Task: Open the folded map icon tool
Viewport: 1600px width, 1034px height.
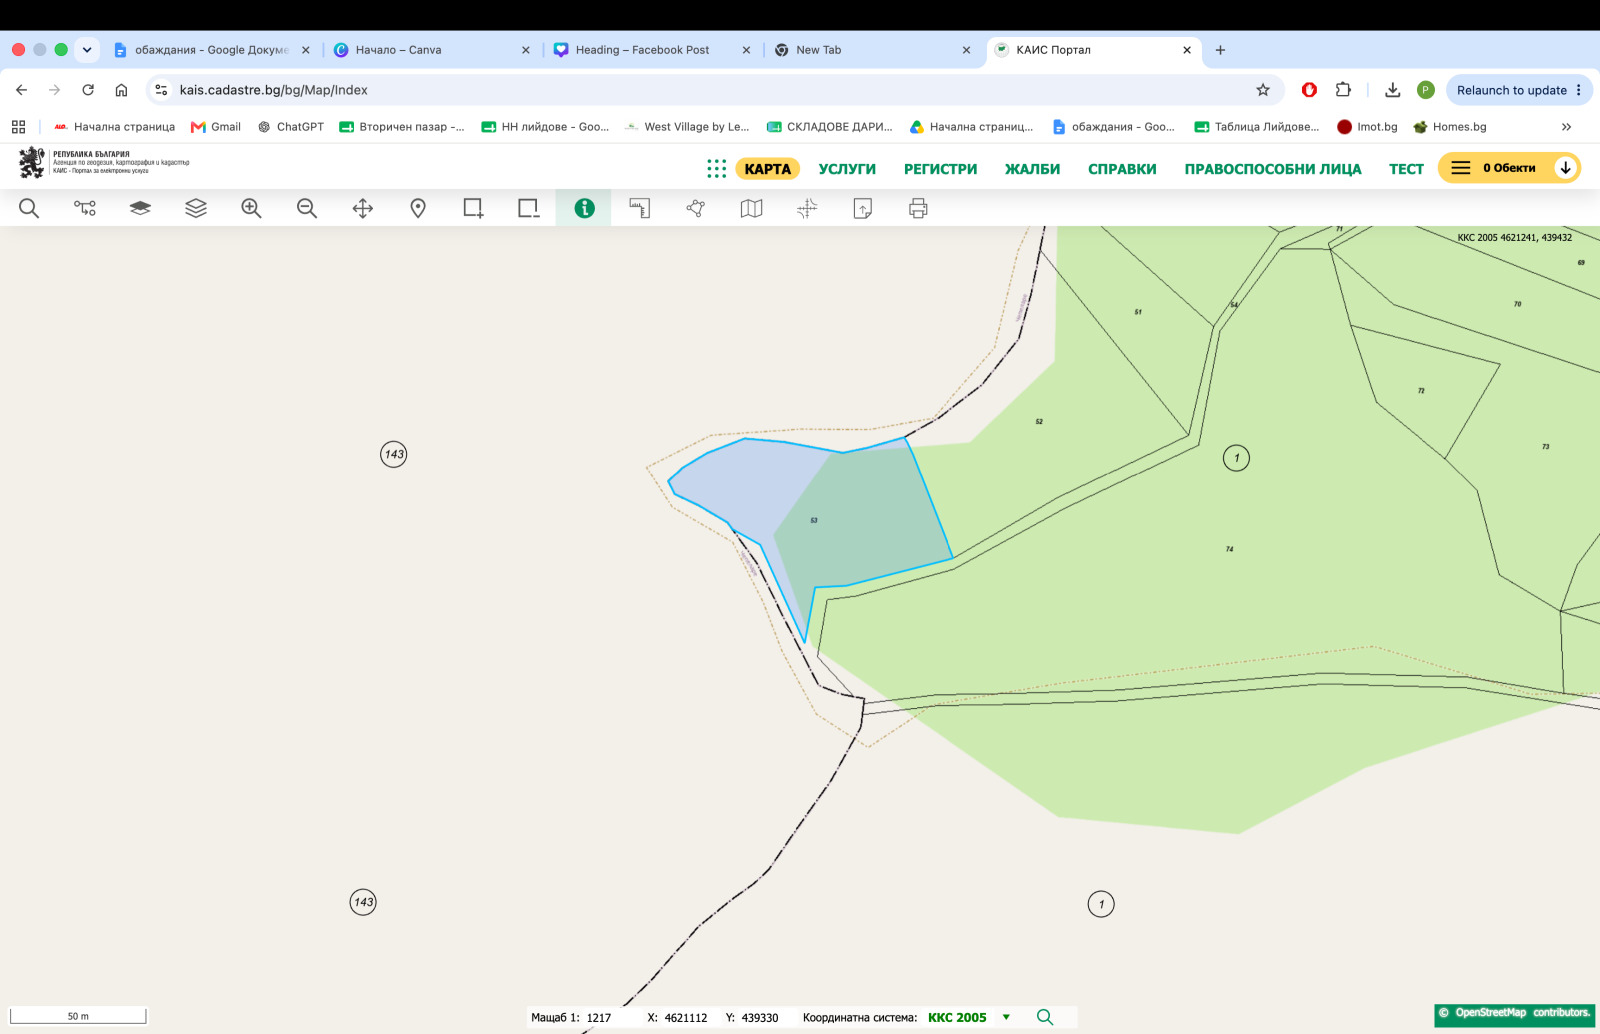Action: pos(751,208)
